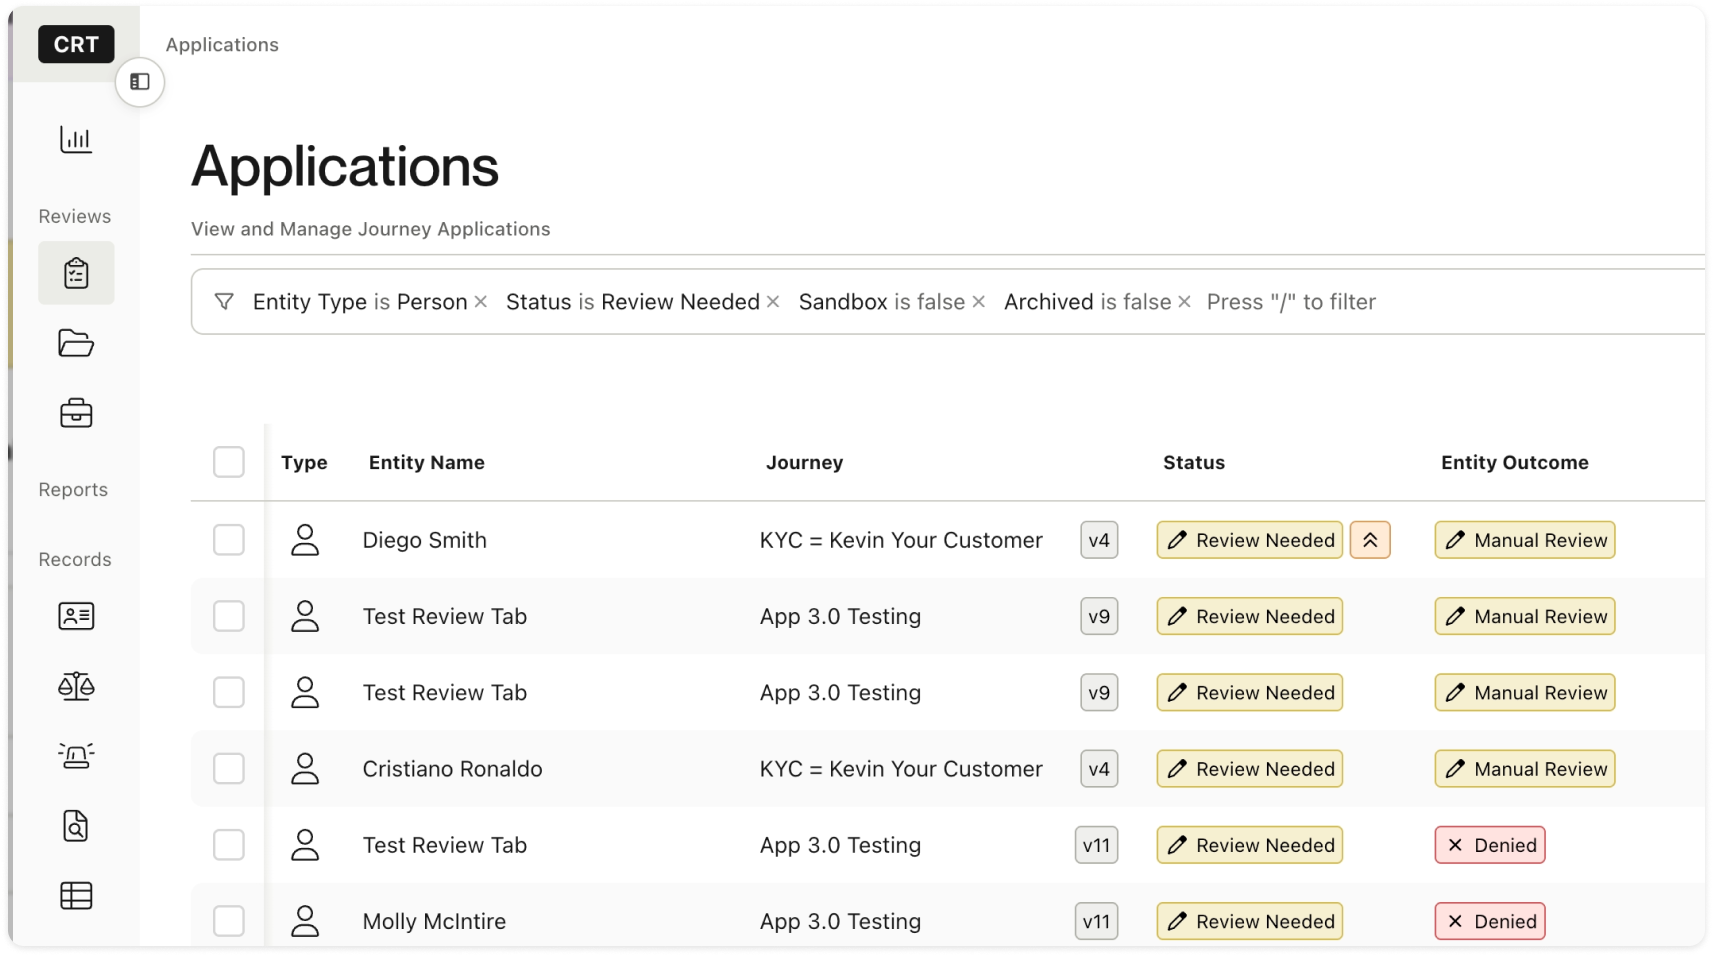Sort by the Entity Outcome column header
Image resolution: width=1713 pixels, height=956 pixels.
tap(1515, 463)
